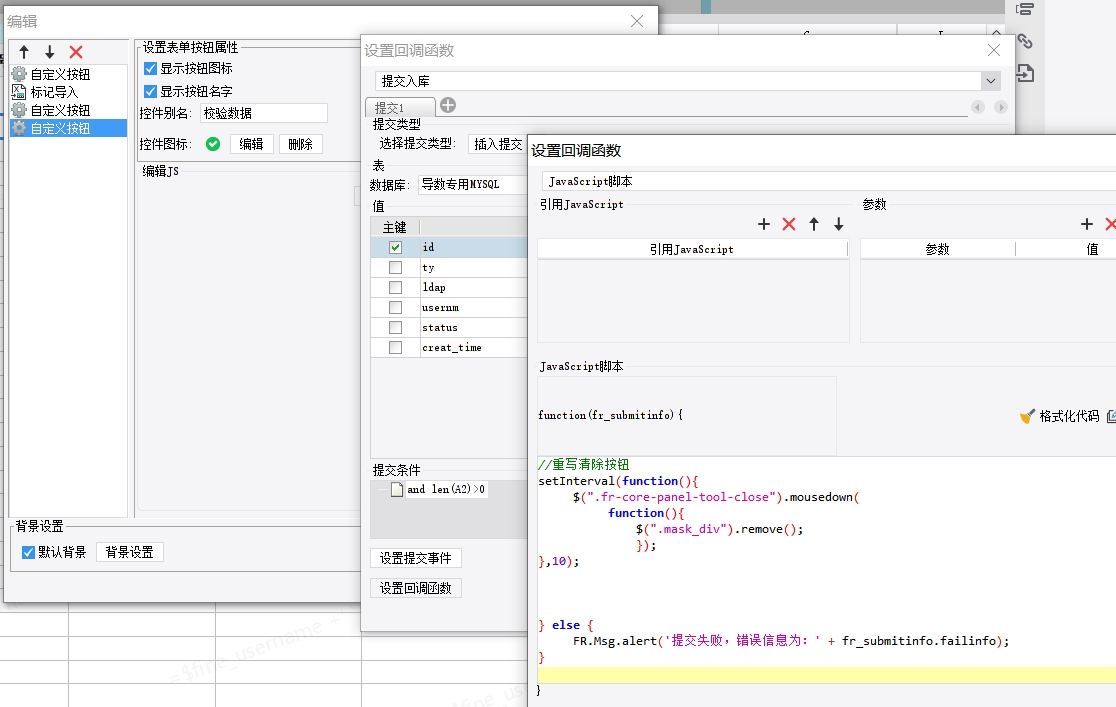
Task: Check primary key for creat_time row
Action: point(396,347)
